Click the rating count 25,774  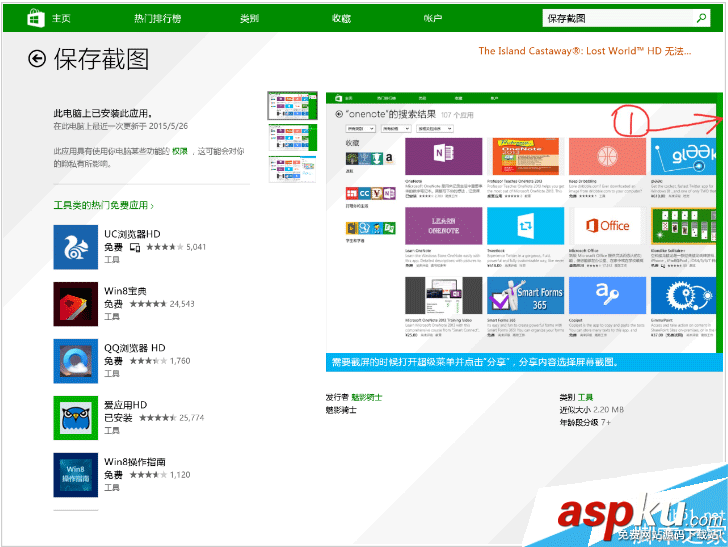192,418
